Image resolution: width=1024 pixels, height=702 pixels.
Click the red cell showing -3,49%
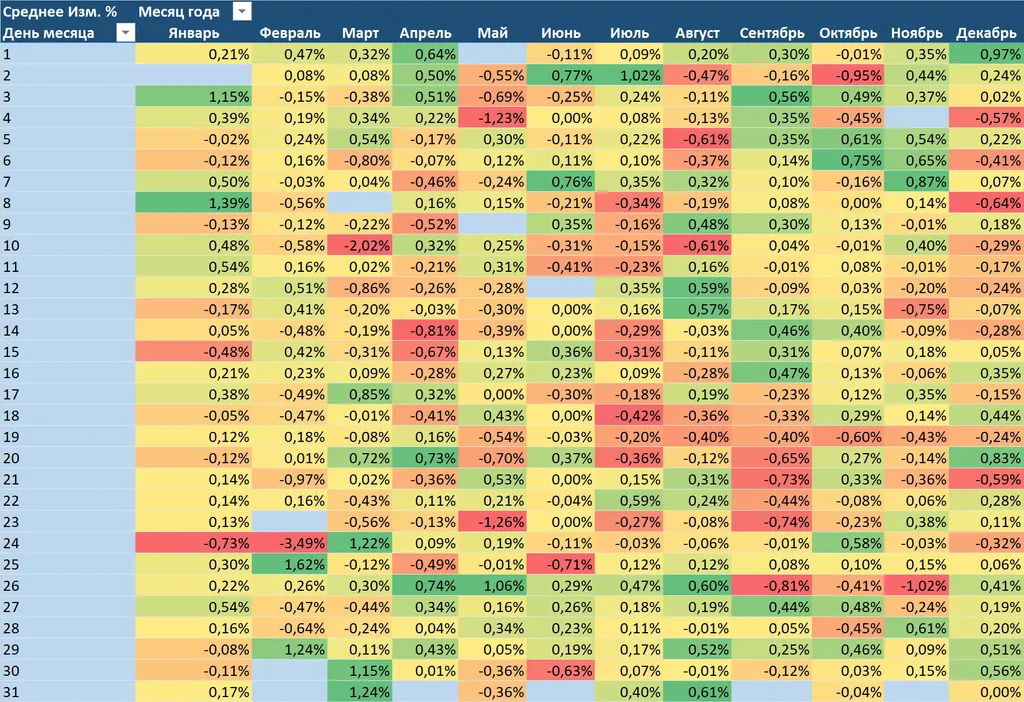[290, 542]
